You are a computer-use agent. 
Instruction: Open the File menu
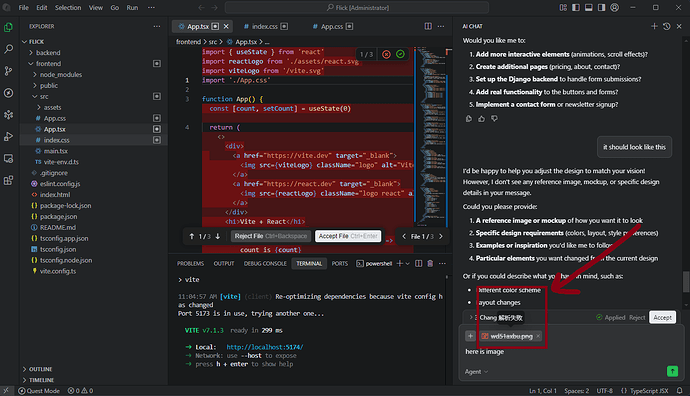[x=23, y=7]
